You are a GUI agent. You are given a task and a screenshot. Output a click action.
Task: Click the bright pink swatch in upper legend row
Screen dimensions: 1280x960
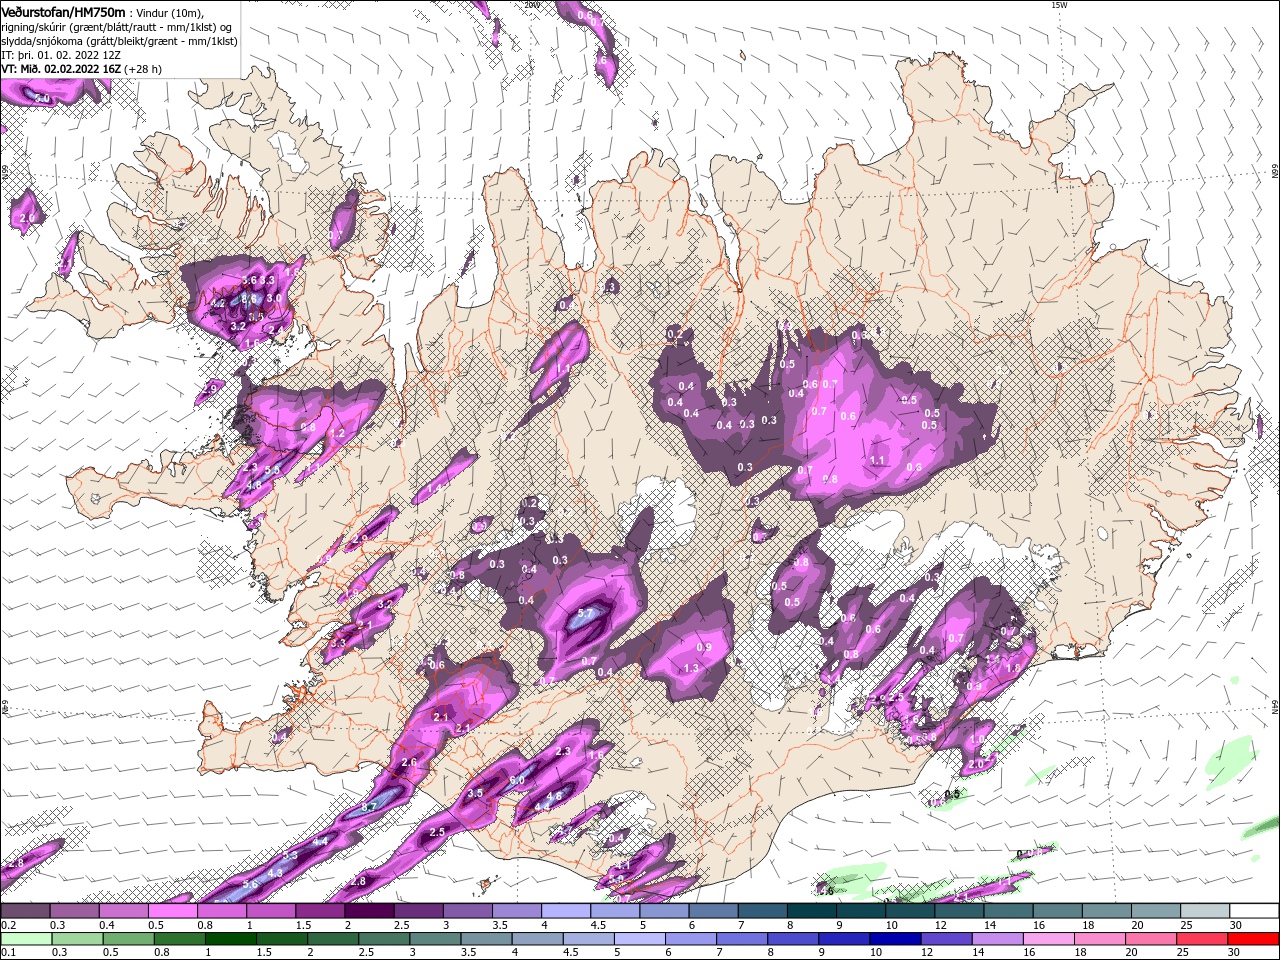point(172,911)
